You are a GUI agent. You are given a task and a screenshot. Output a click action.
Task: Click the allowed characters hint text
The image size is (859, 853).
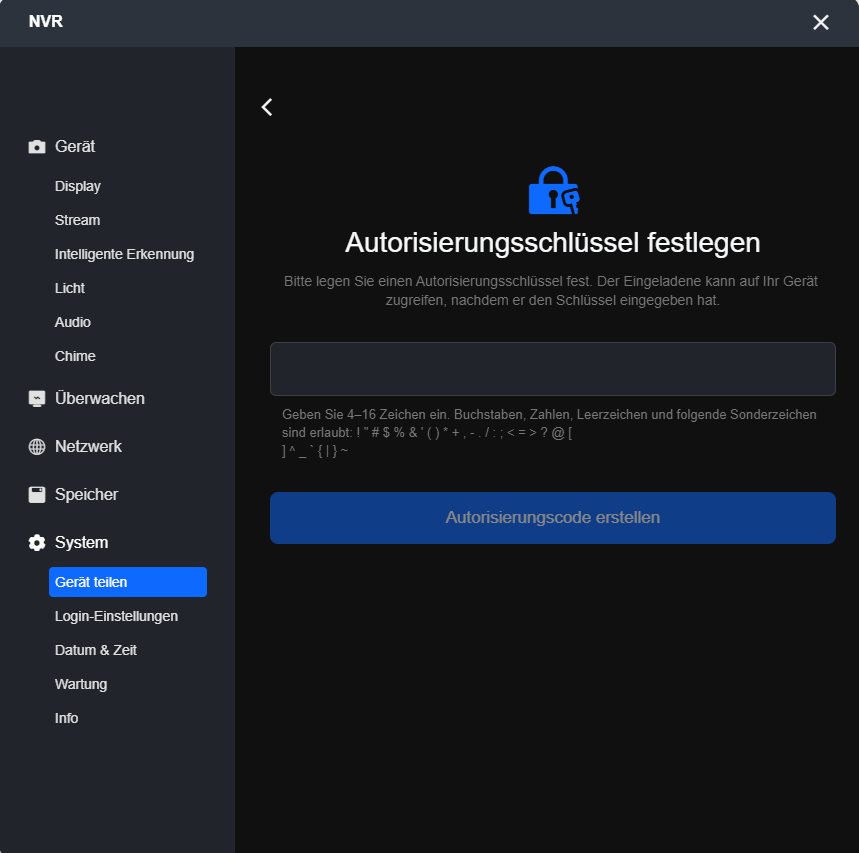tap(549, 433)
